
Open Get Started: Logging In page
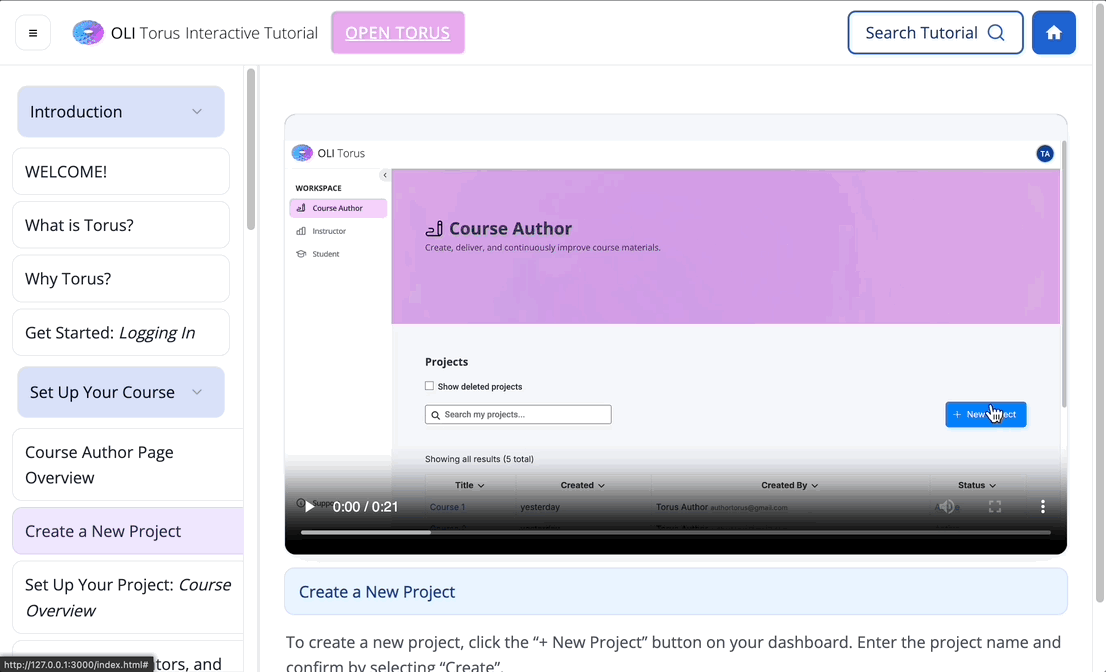(x=121, y=332)
